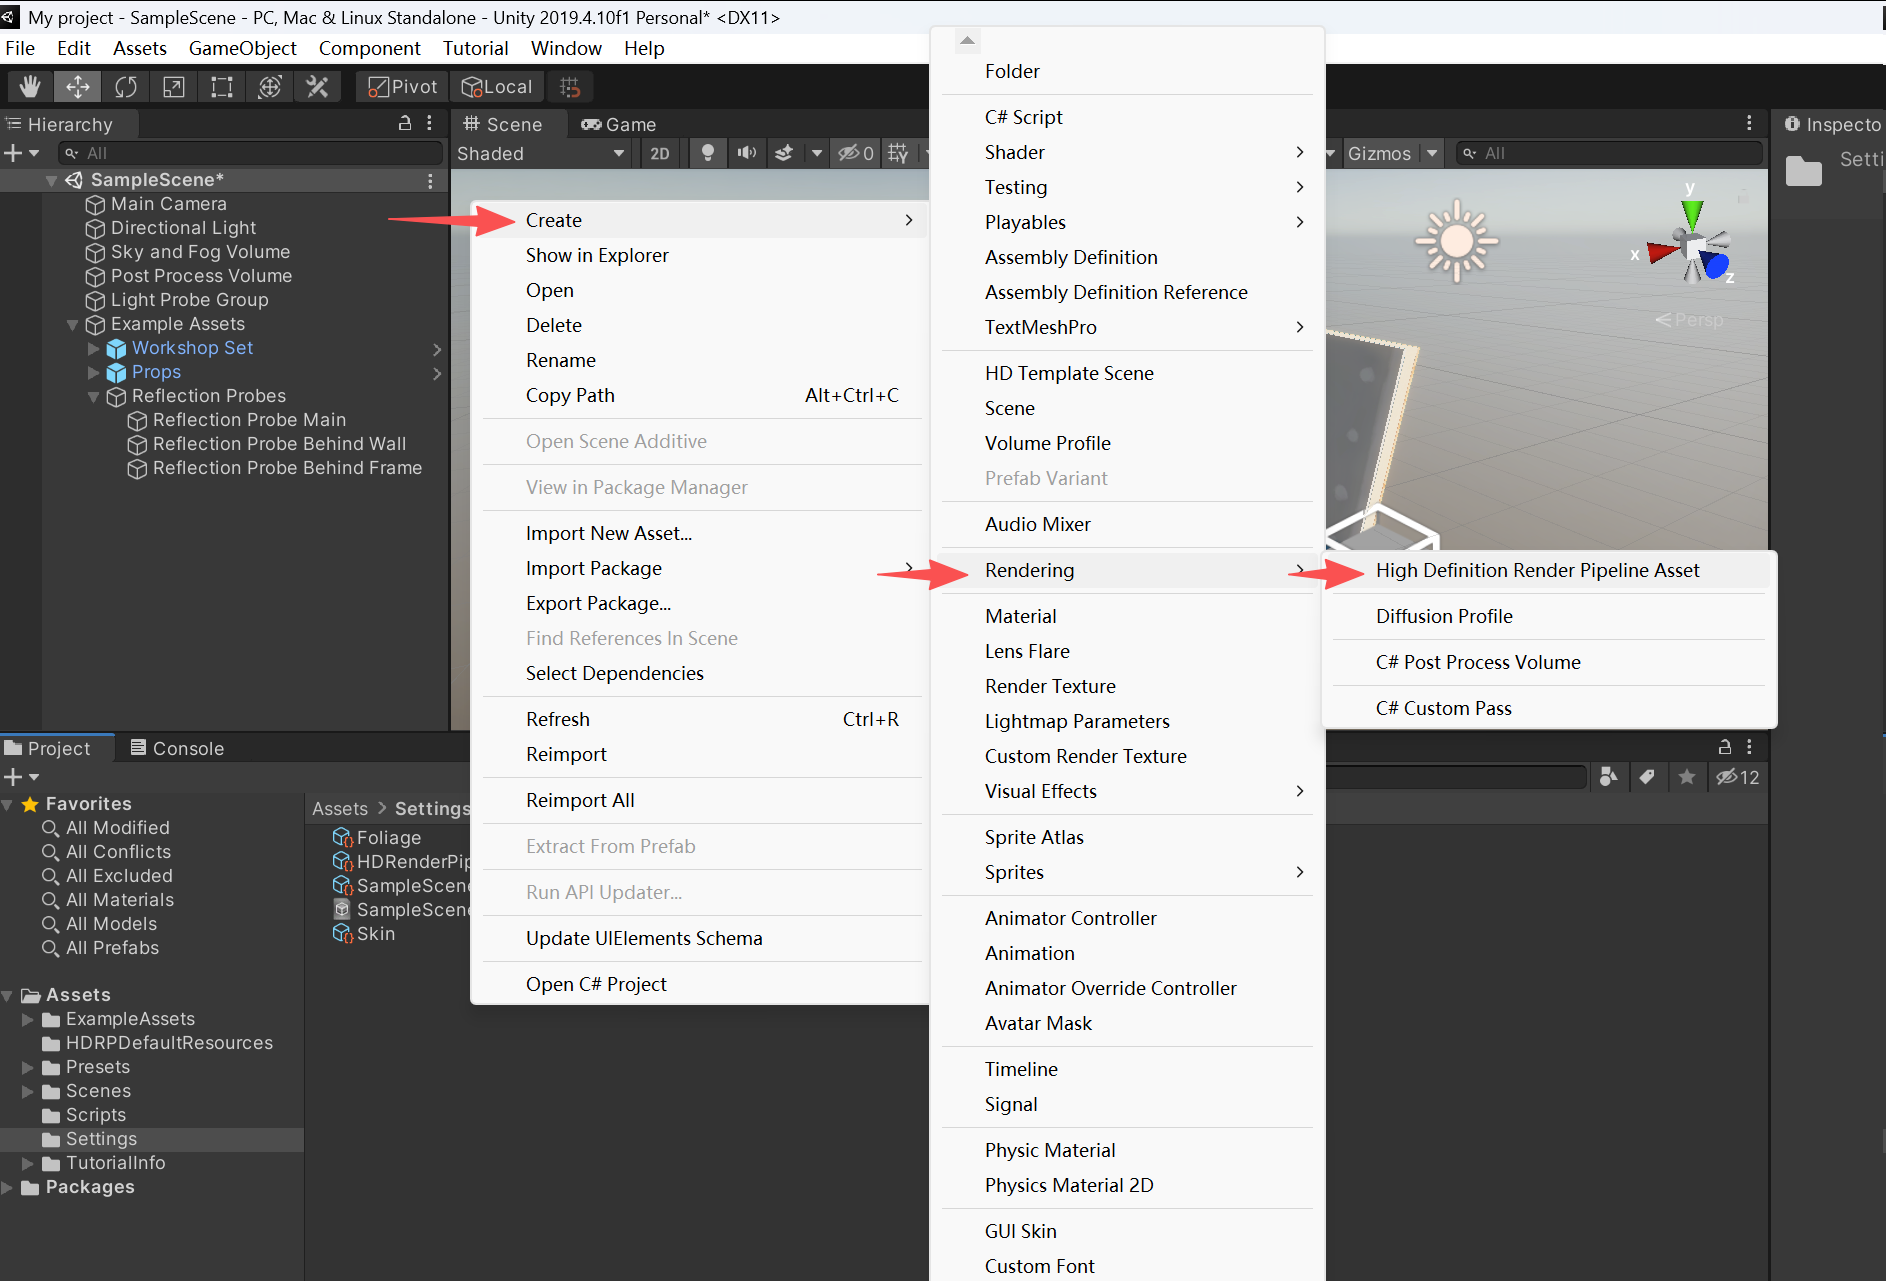This screenshot has width=1886, height=1281.
Task: Open the Shaded draw mode dropdown
Action: [541, 153]
